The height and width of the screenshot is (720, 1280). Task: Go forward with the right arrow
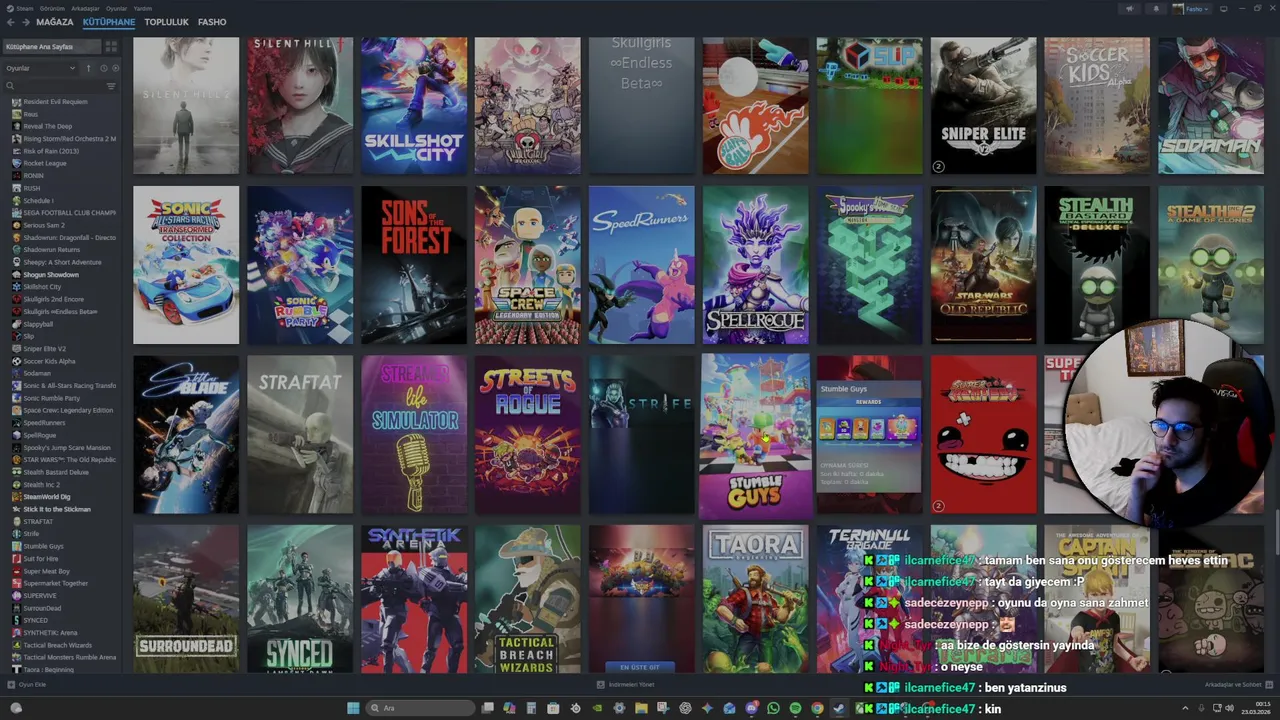(x=25, y=22)
